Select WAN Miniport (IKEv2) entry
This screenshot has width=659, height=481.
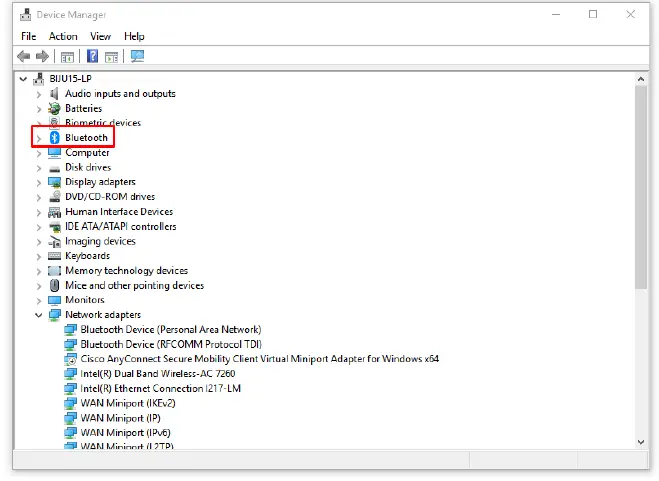[x=128, y=403]
